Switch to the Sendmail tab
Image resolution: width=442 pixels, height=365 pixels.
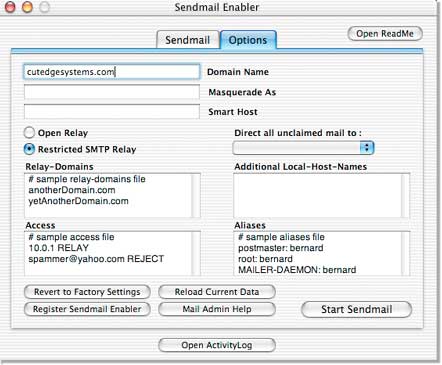pos(188,40)
